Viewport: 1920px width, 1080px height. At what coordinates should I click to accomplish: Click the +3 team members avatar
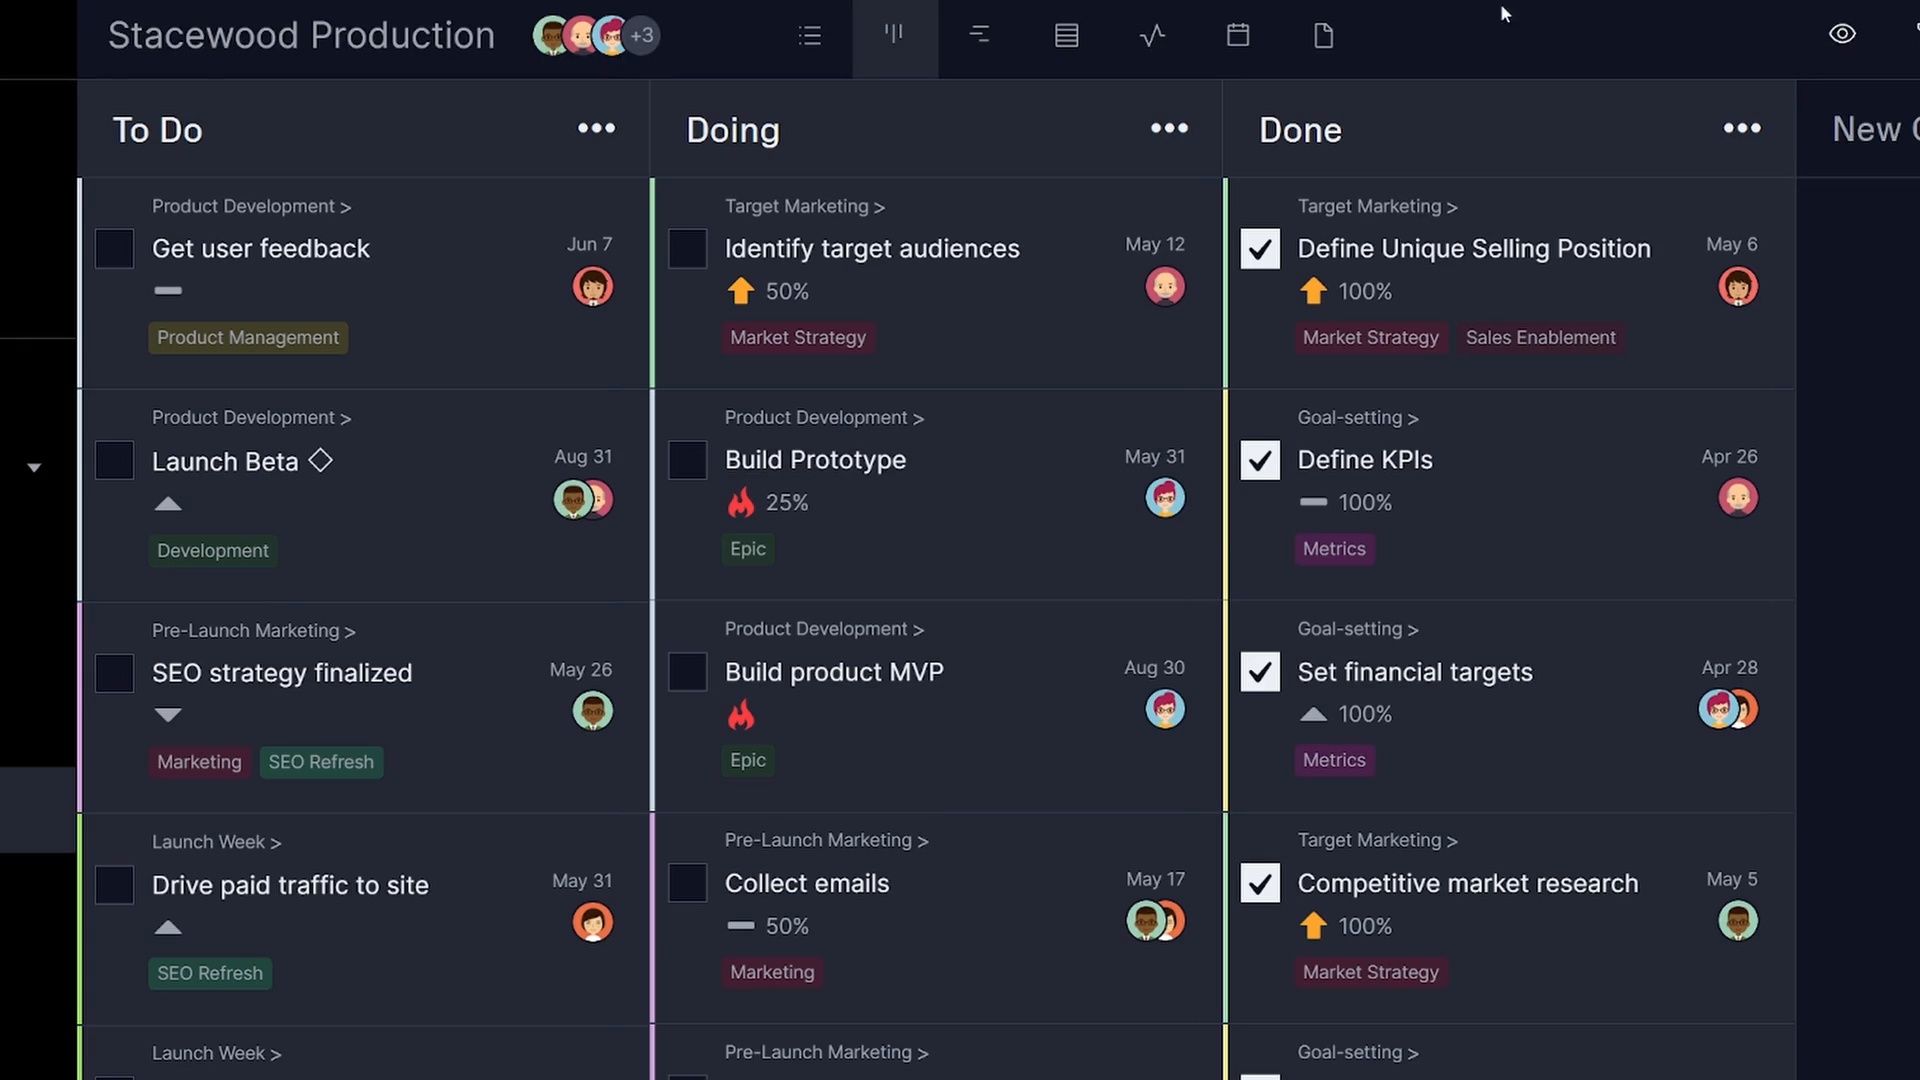[x=642, y=36]
